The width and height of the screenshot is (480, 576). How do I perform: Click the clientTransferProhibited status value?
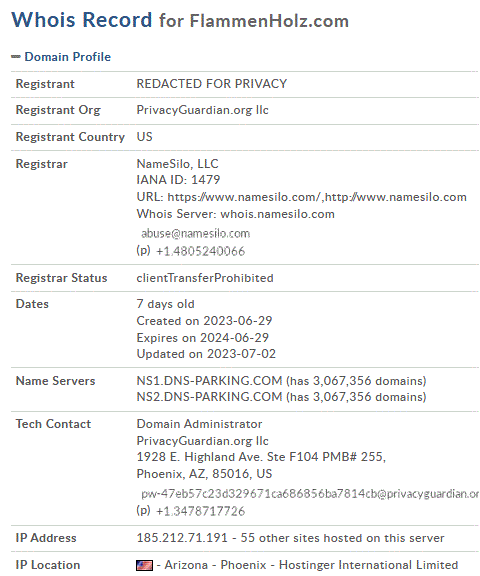point(205,278)
